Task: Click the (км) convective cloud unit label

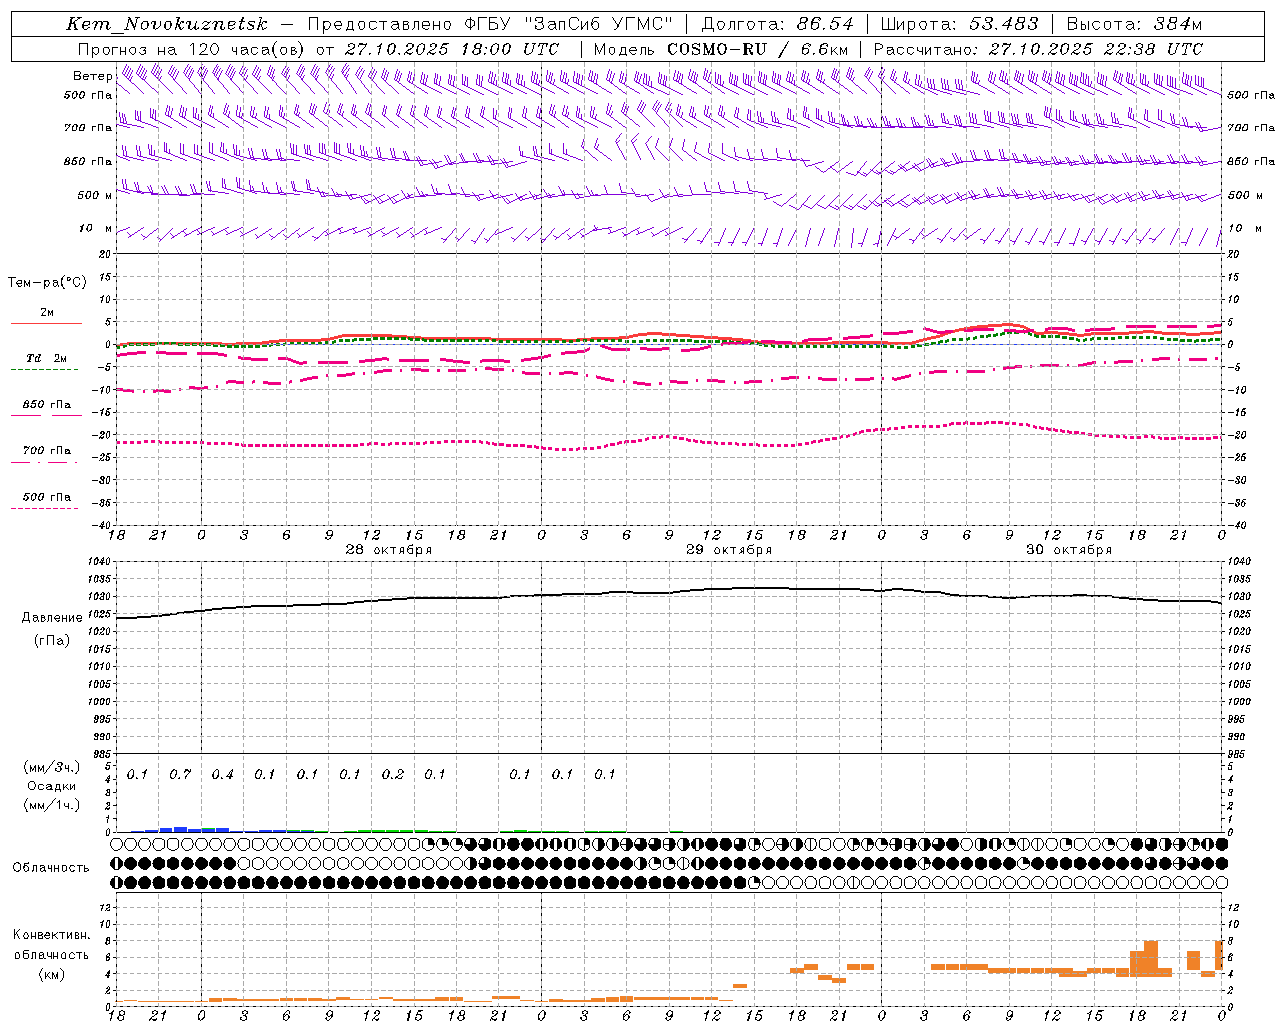Action: click(x=51, y=974)
